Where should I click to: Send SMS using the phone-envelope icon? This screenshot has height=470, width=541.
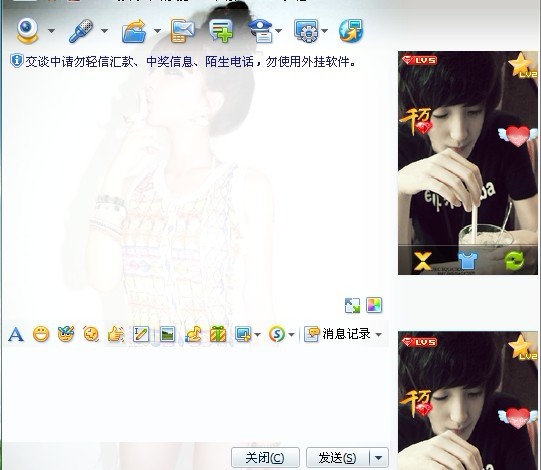(x=183, y=31)
